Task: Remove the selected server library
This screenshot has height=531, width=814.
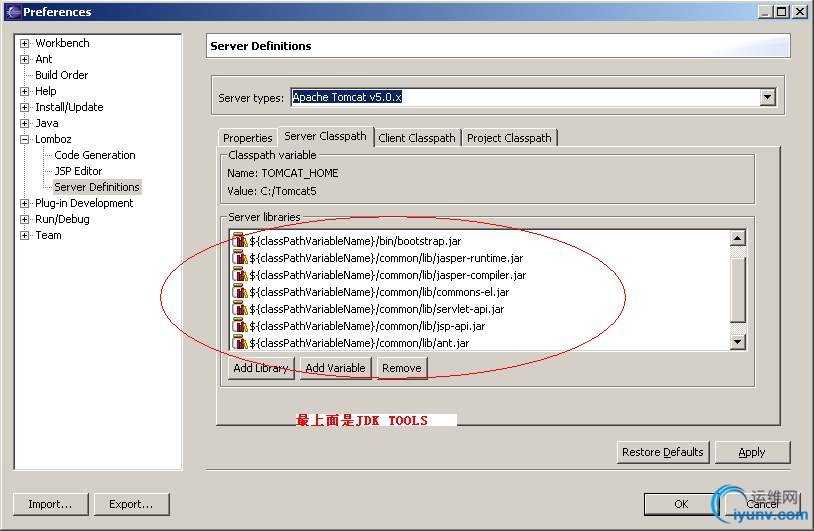Action: click(x=402, y=368)
